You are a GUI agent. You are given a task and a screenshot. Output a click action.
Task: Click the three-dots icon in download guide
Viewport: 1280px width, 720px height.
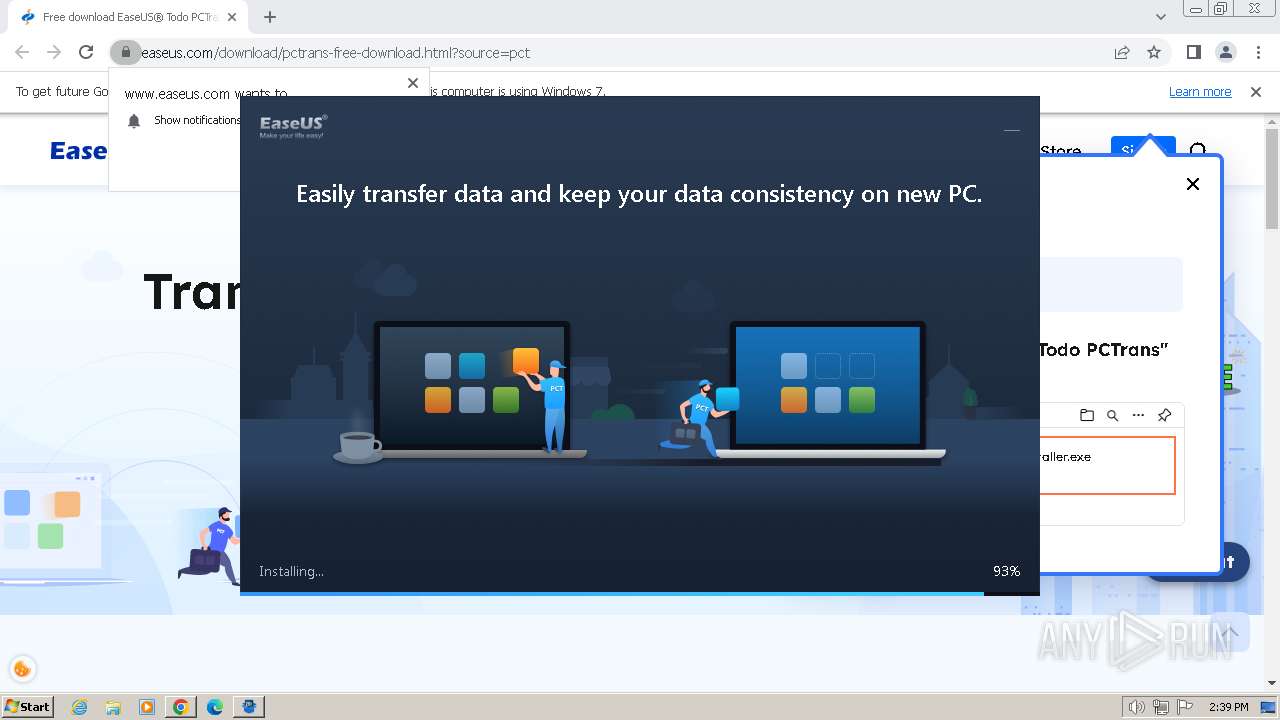(1138, 415)
